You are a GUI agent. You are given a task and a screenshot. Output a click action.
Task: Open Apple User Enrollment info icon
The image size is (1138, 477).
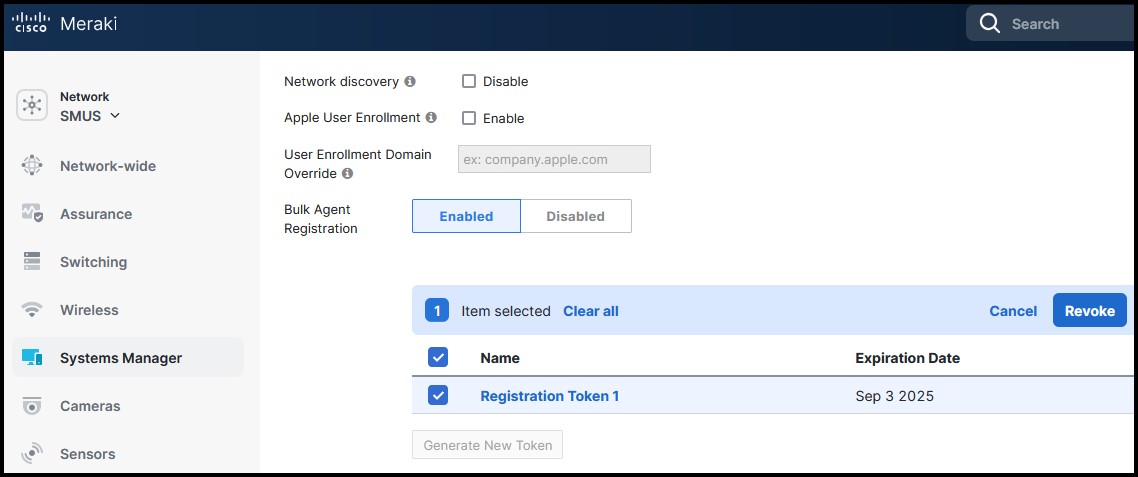click(x=431, y=117)
